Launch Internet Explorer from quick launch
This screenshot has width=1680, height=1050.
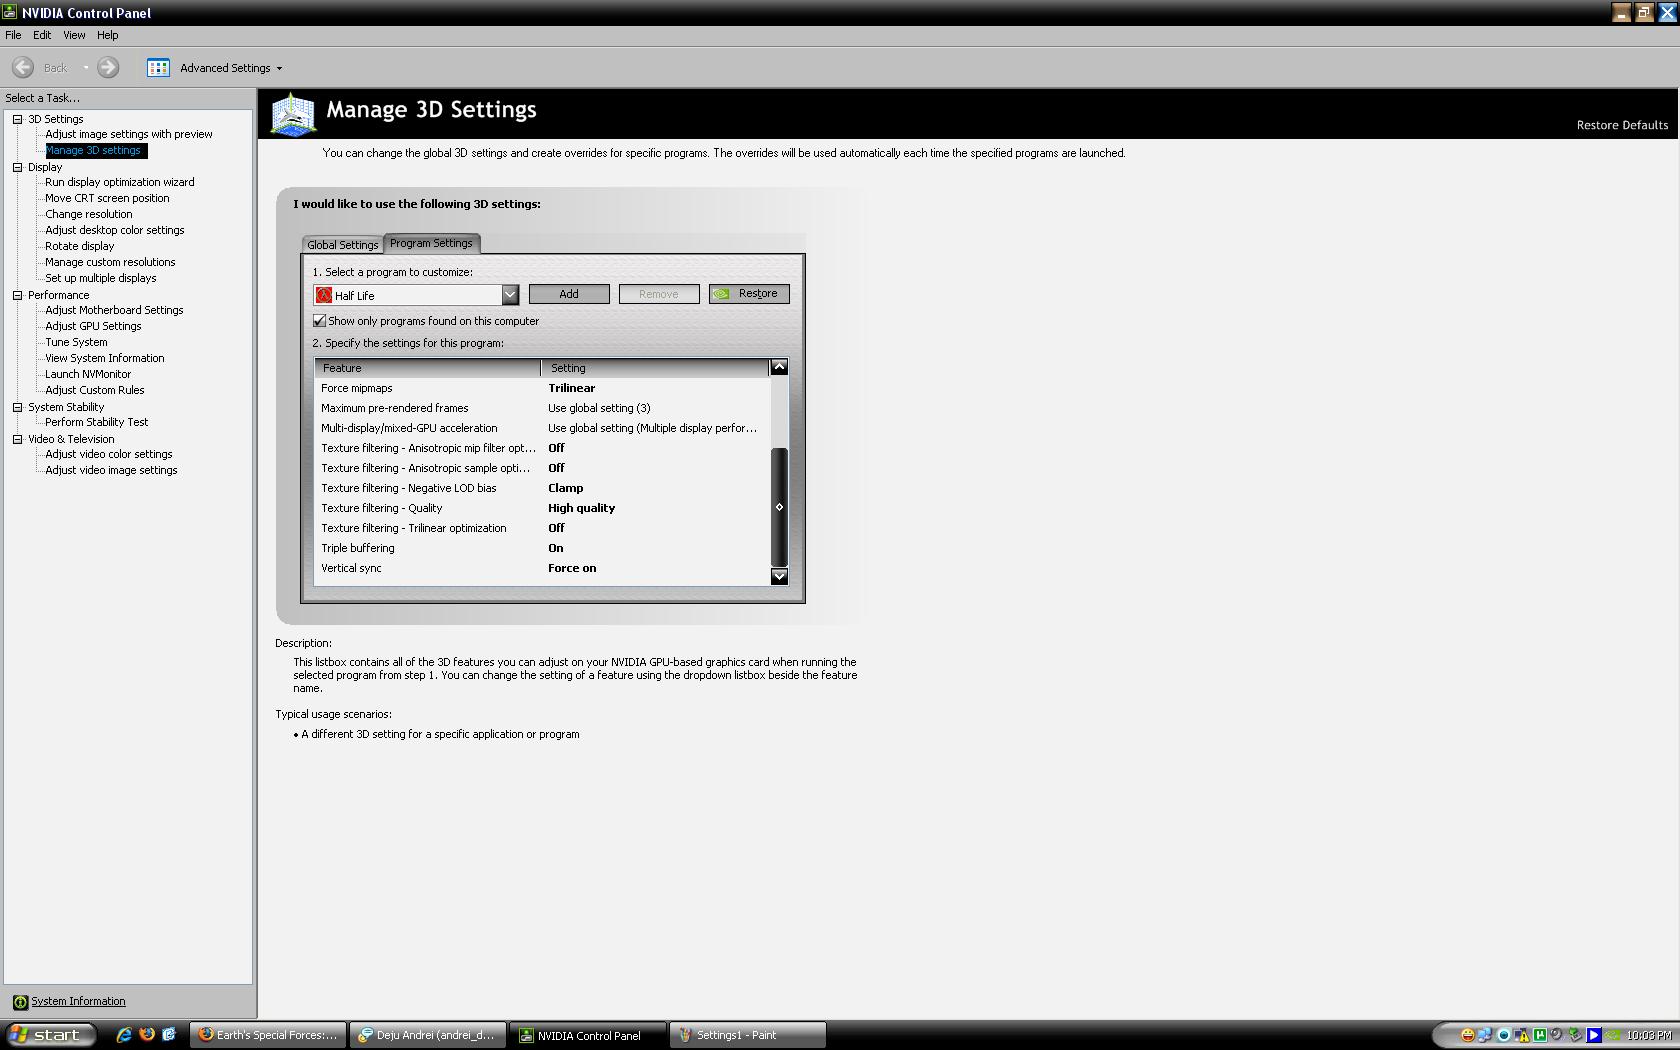pyautogui.click(x=124, y=1035)
